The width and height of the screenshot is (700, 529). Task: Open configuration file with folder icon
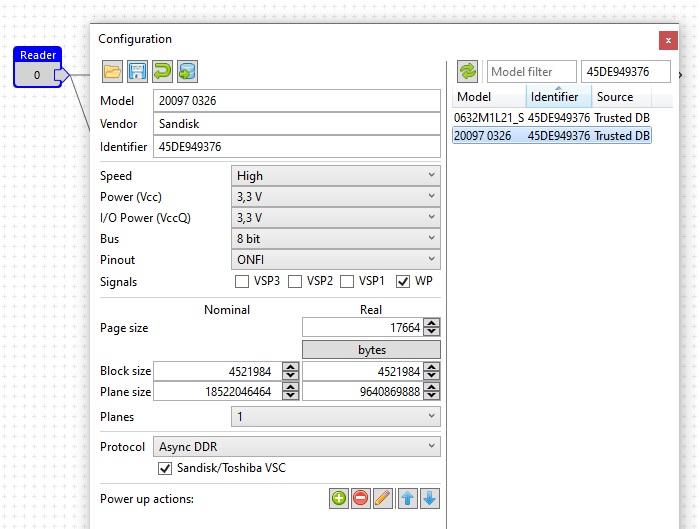click(x=112, y=71)
